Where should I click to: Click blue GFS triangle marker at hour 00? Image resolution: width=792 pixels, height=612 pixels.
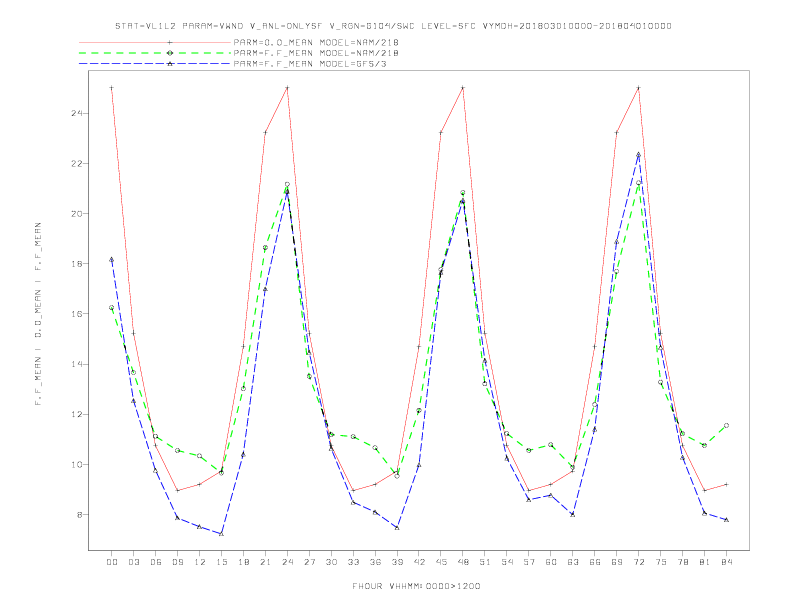[112, 260]
